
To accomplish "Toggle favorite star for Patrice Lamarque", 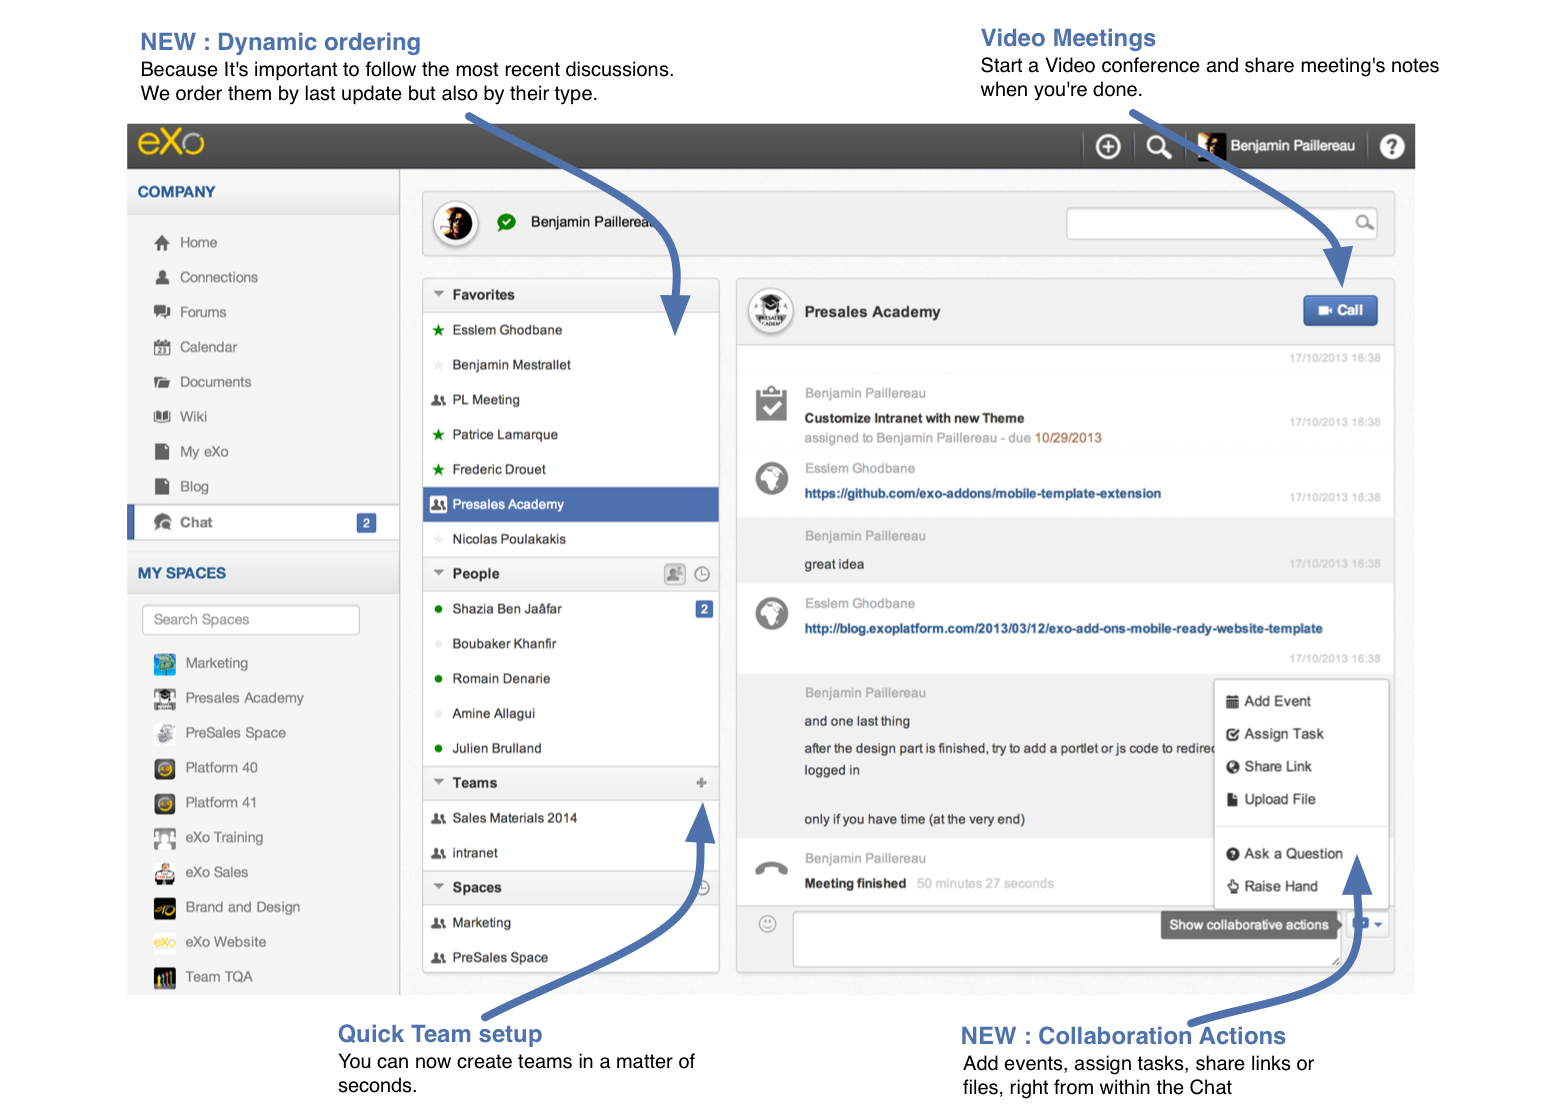I will (438, 435).
